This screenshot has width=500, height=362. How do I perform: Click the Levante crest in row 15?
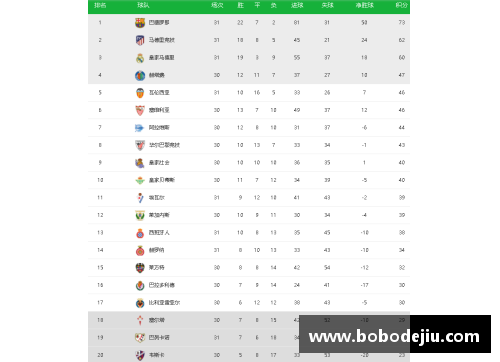click(140, 268)
